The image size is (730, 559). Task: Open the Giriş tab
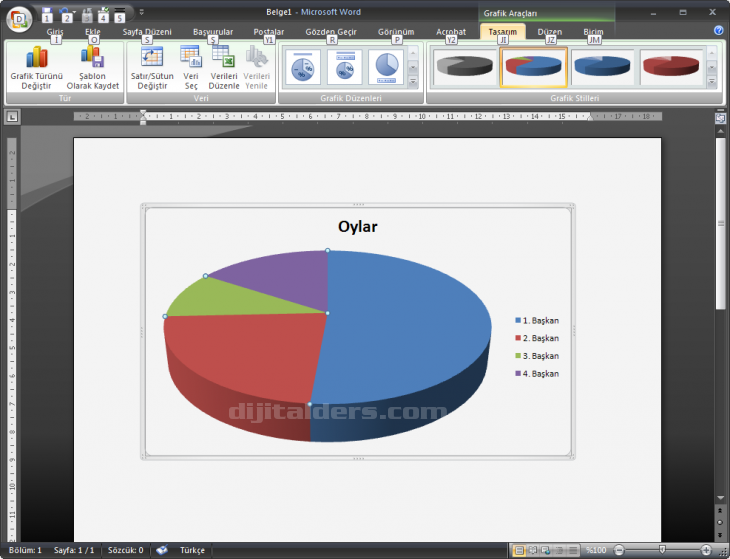coord(55,32)
